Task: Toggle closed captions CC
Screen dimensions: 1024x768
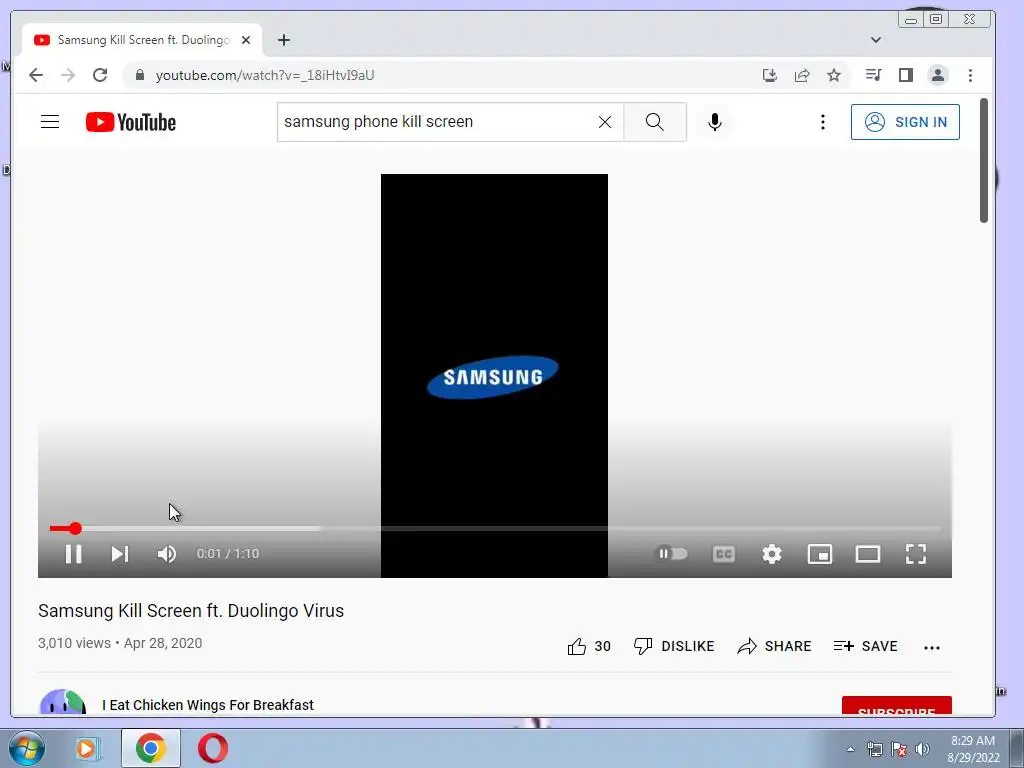Action: [x=724, y=554]
